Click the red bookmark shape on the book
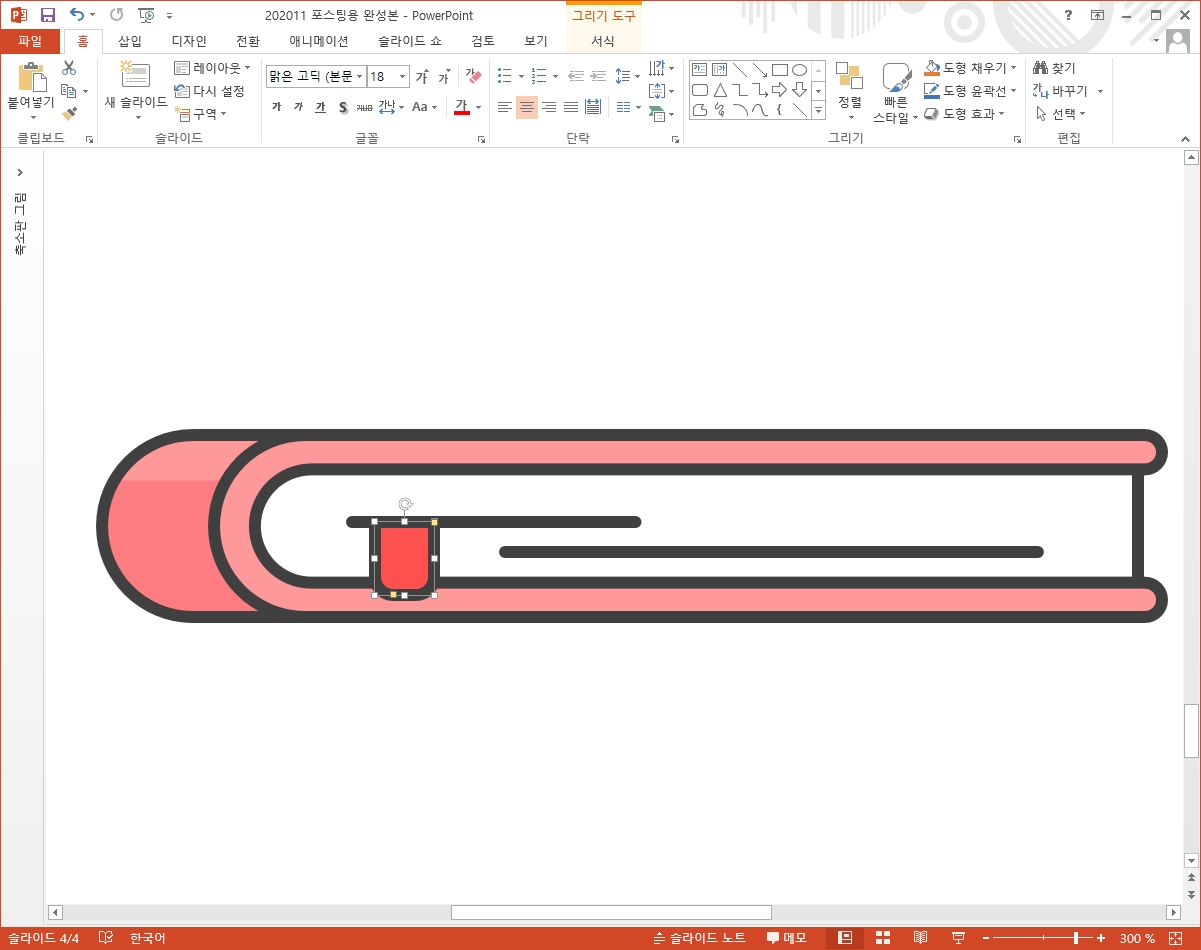The image size is (1201, 950). 404,558
